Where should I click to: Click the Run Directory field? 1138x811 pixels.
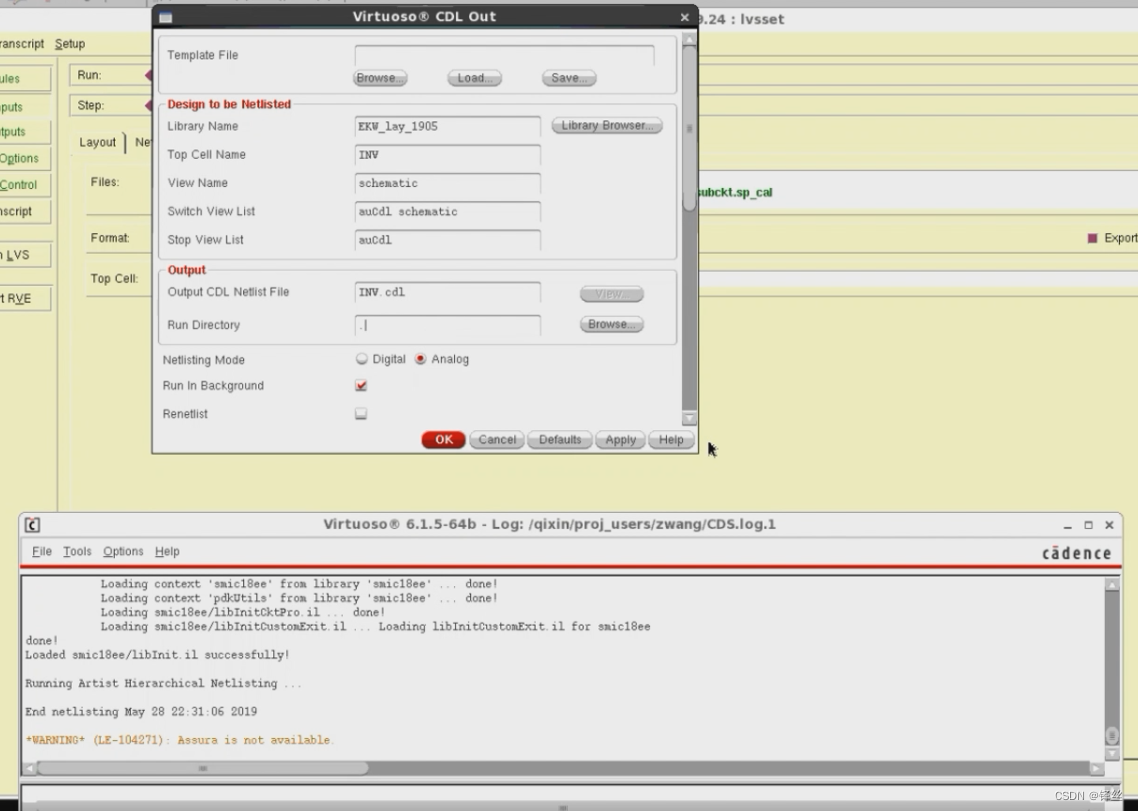[x=448, y=325]
